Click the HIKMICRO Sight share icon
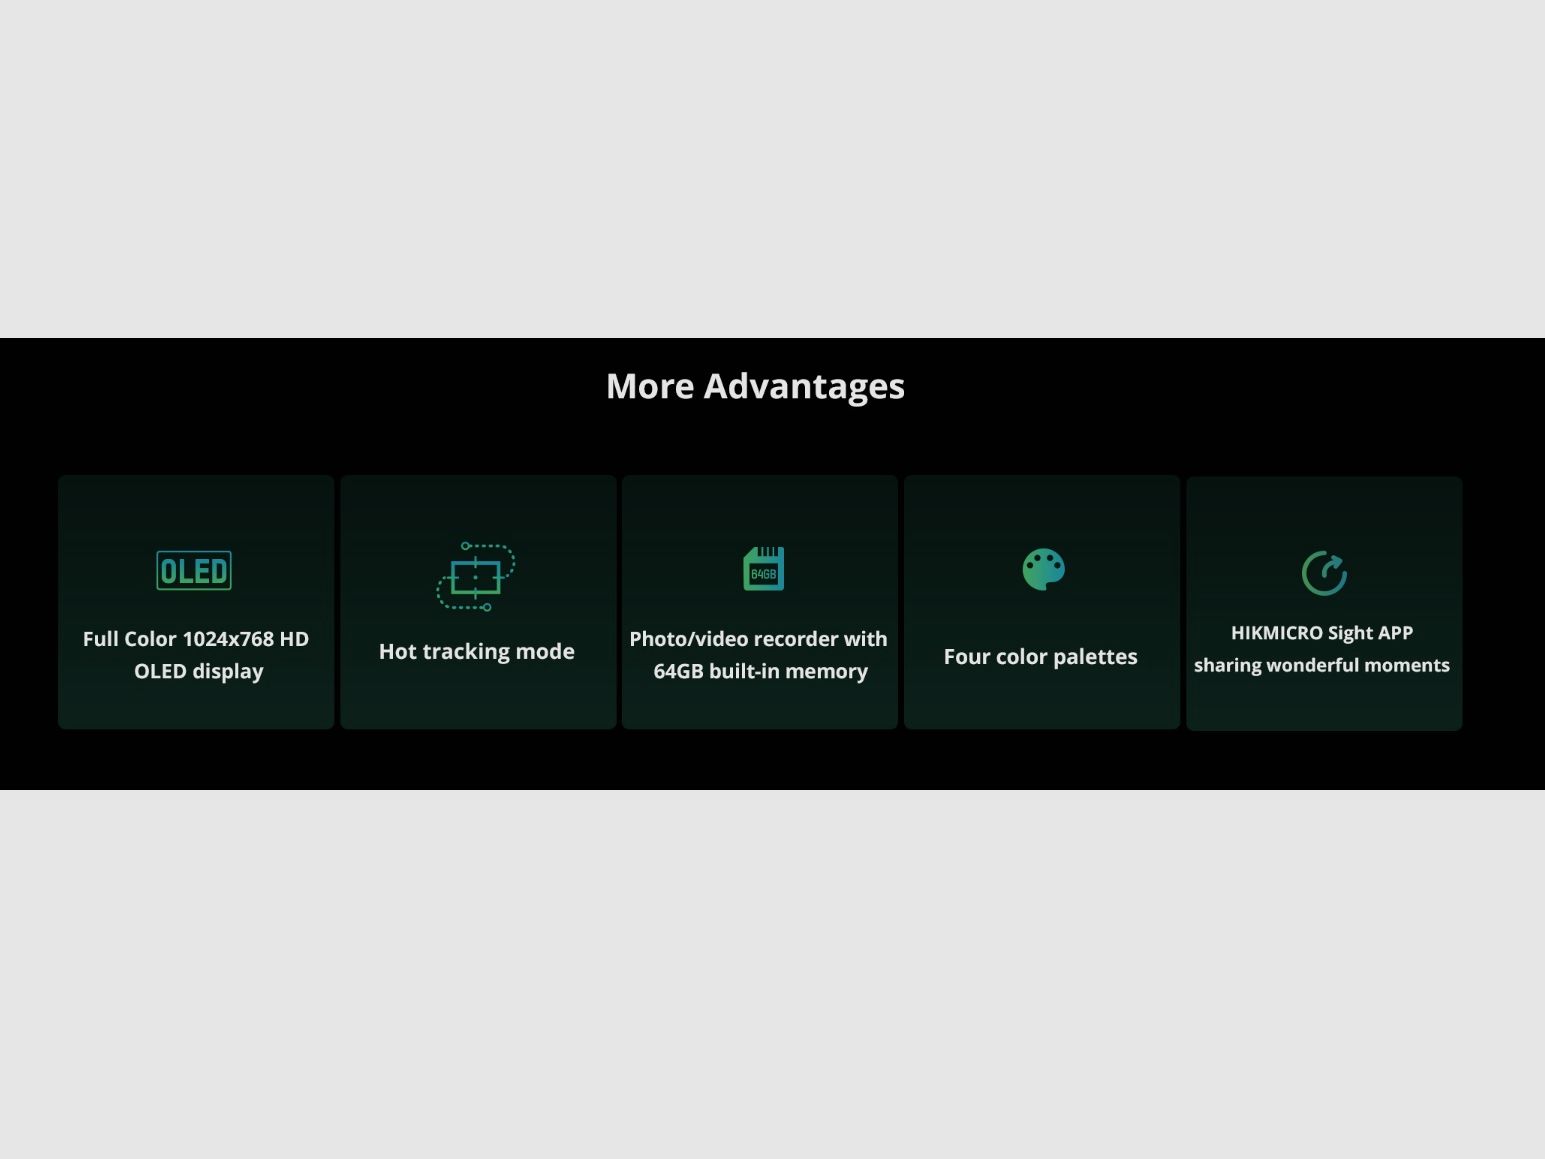 [x=1324, y=573]
